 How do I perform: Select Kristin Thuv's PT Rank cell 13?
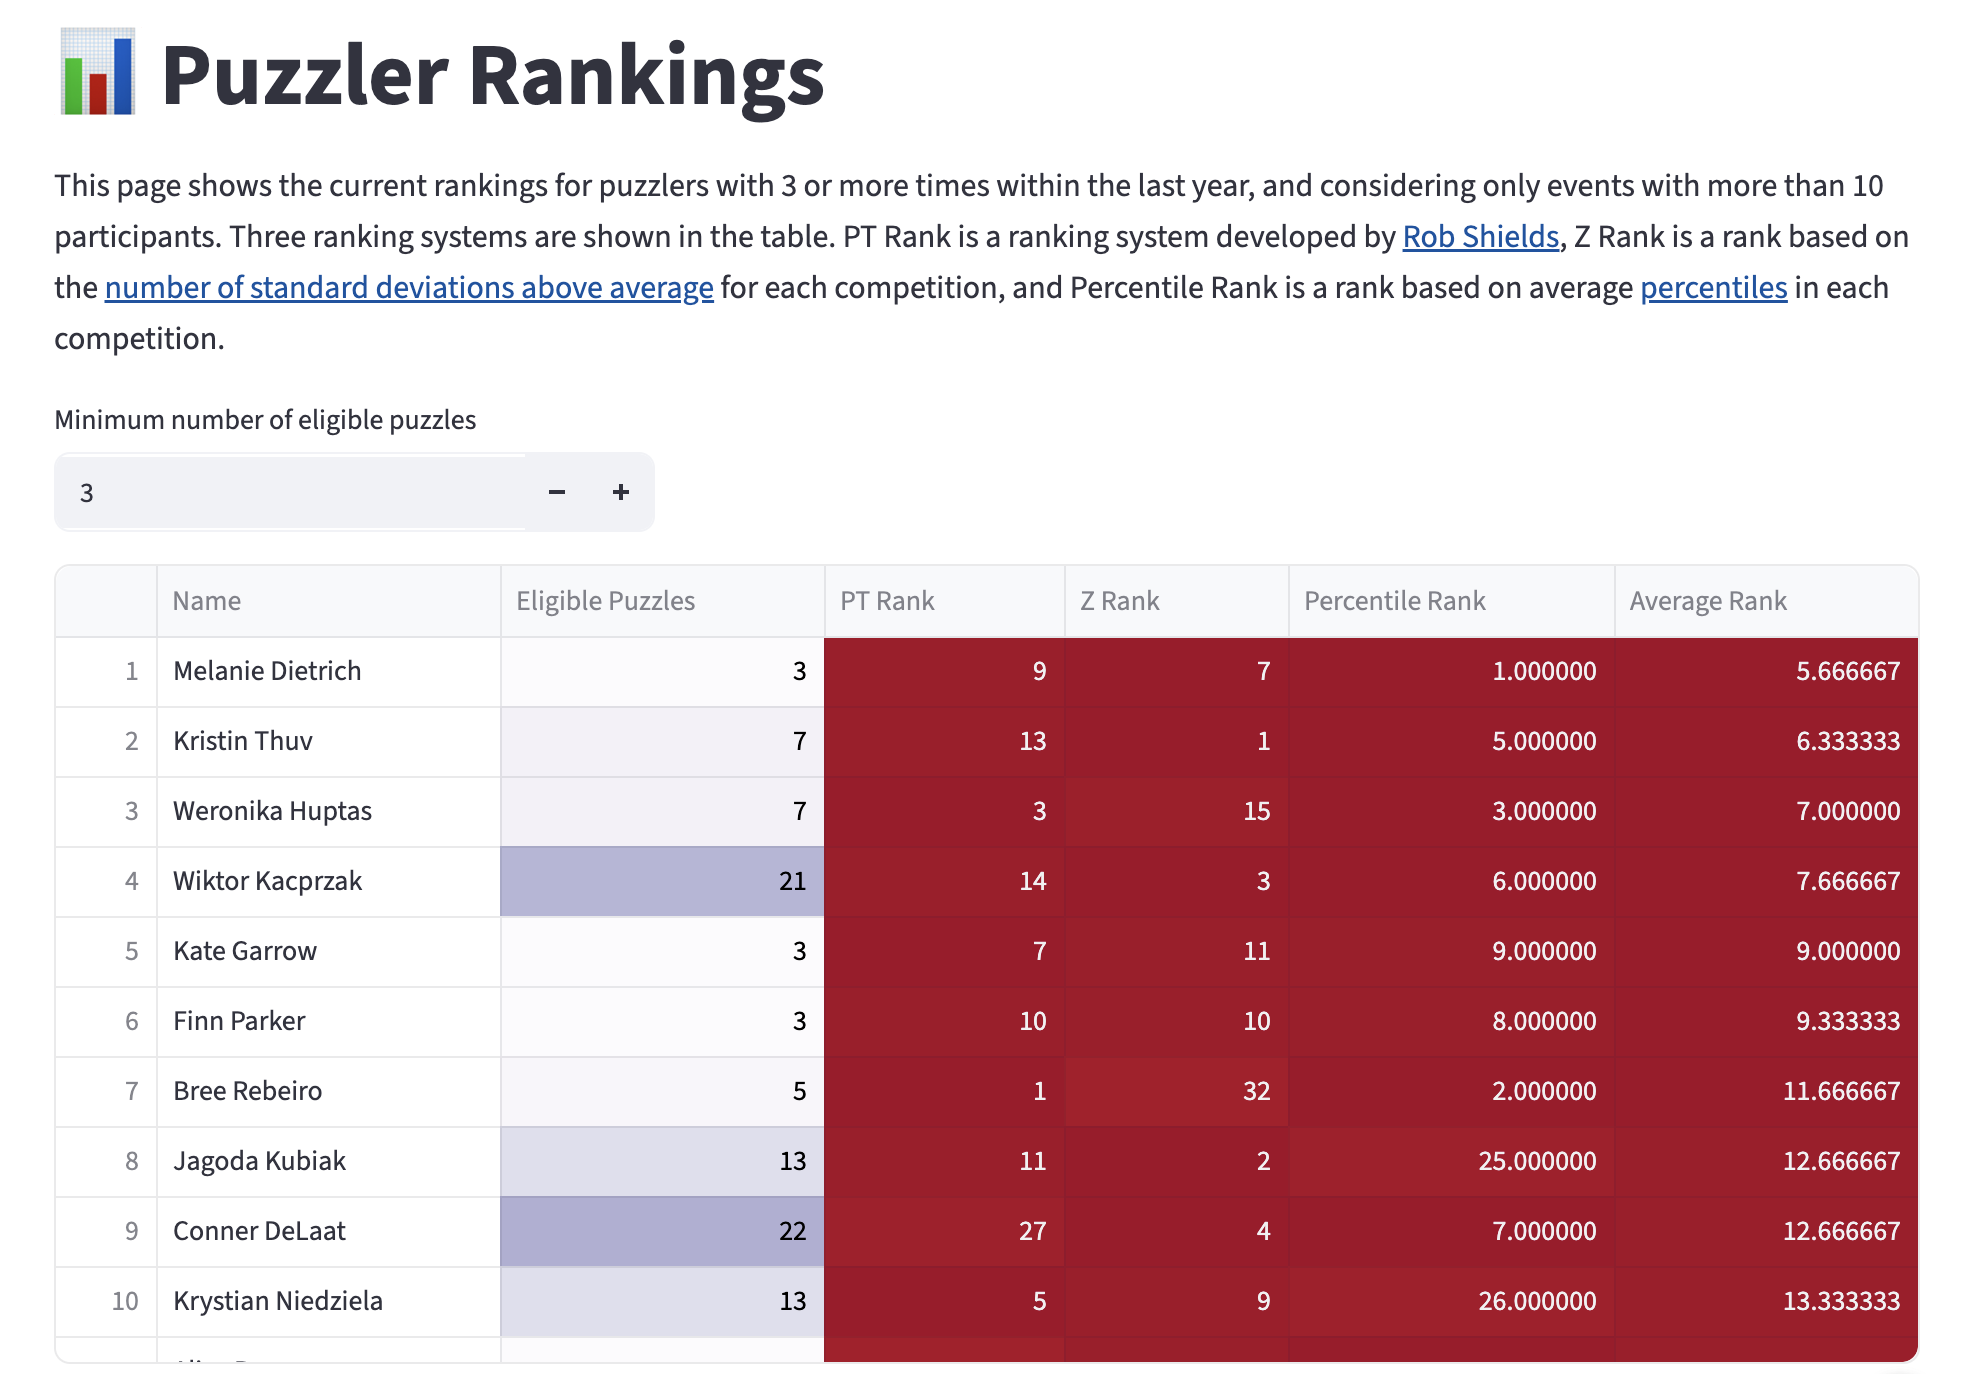944,741
